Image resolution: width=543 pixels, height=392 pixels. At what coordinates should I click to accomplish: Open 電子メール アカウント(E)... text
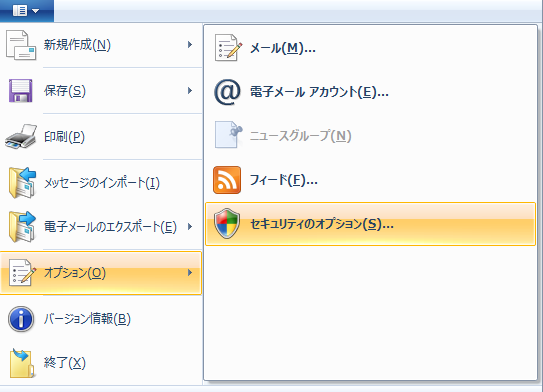click(319, 92)
